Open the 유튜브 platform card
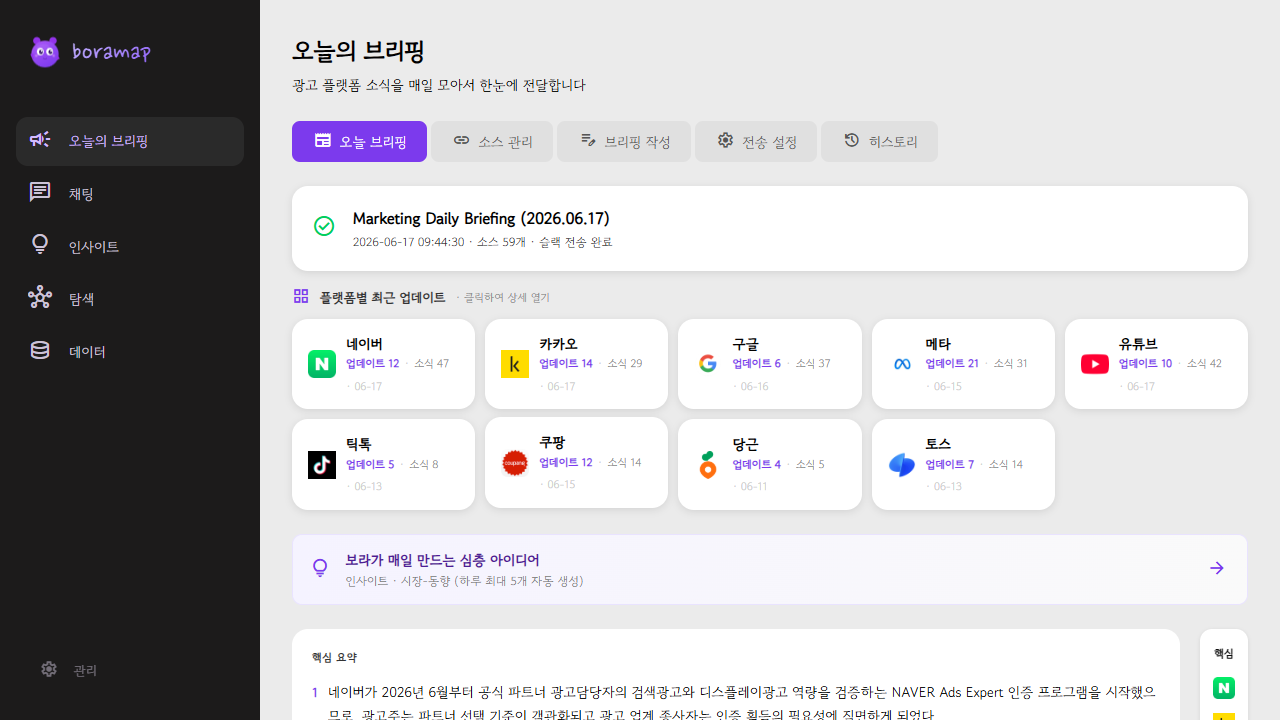Viewport: 1280px width, 720px height. pyautogui.click(x=1156, y=364)
